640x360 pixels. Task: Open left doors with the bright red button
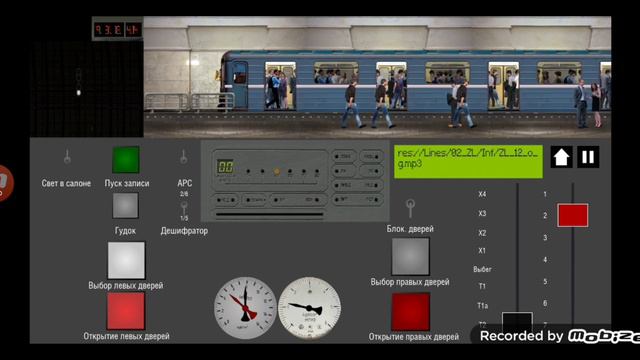126,311
